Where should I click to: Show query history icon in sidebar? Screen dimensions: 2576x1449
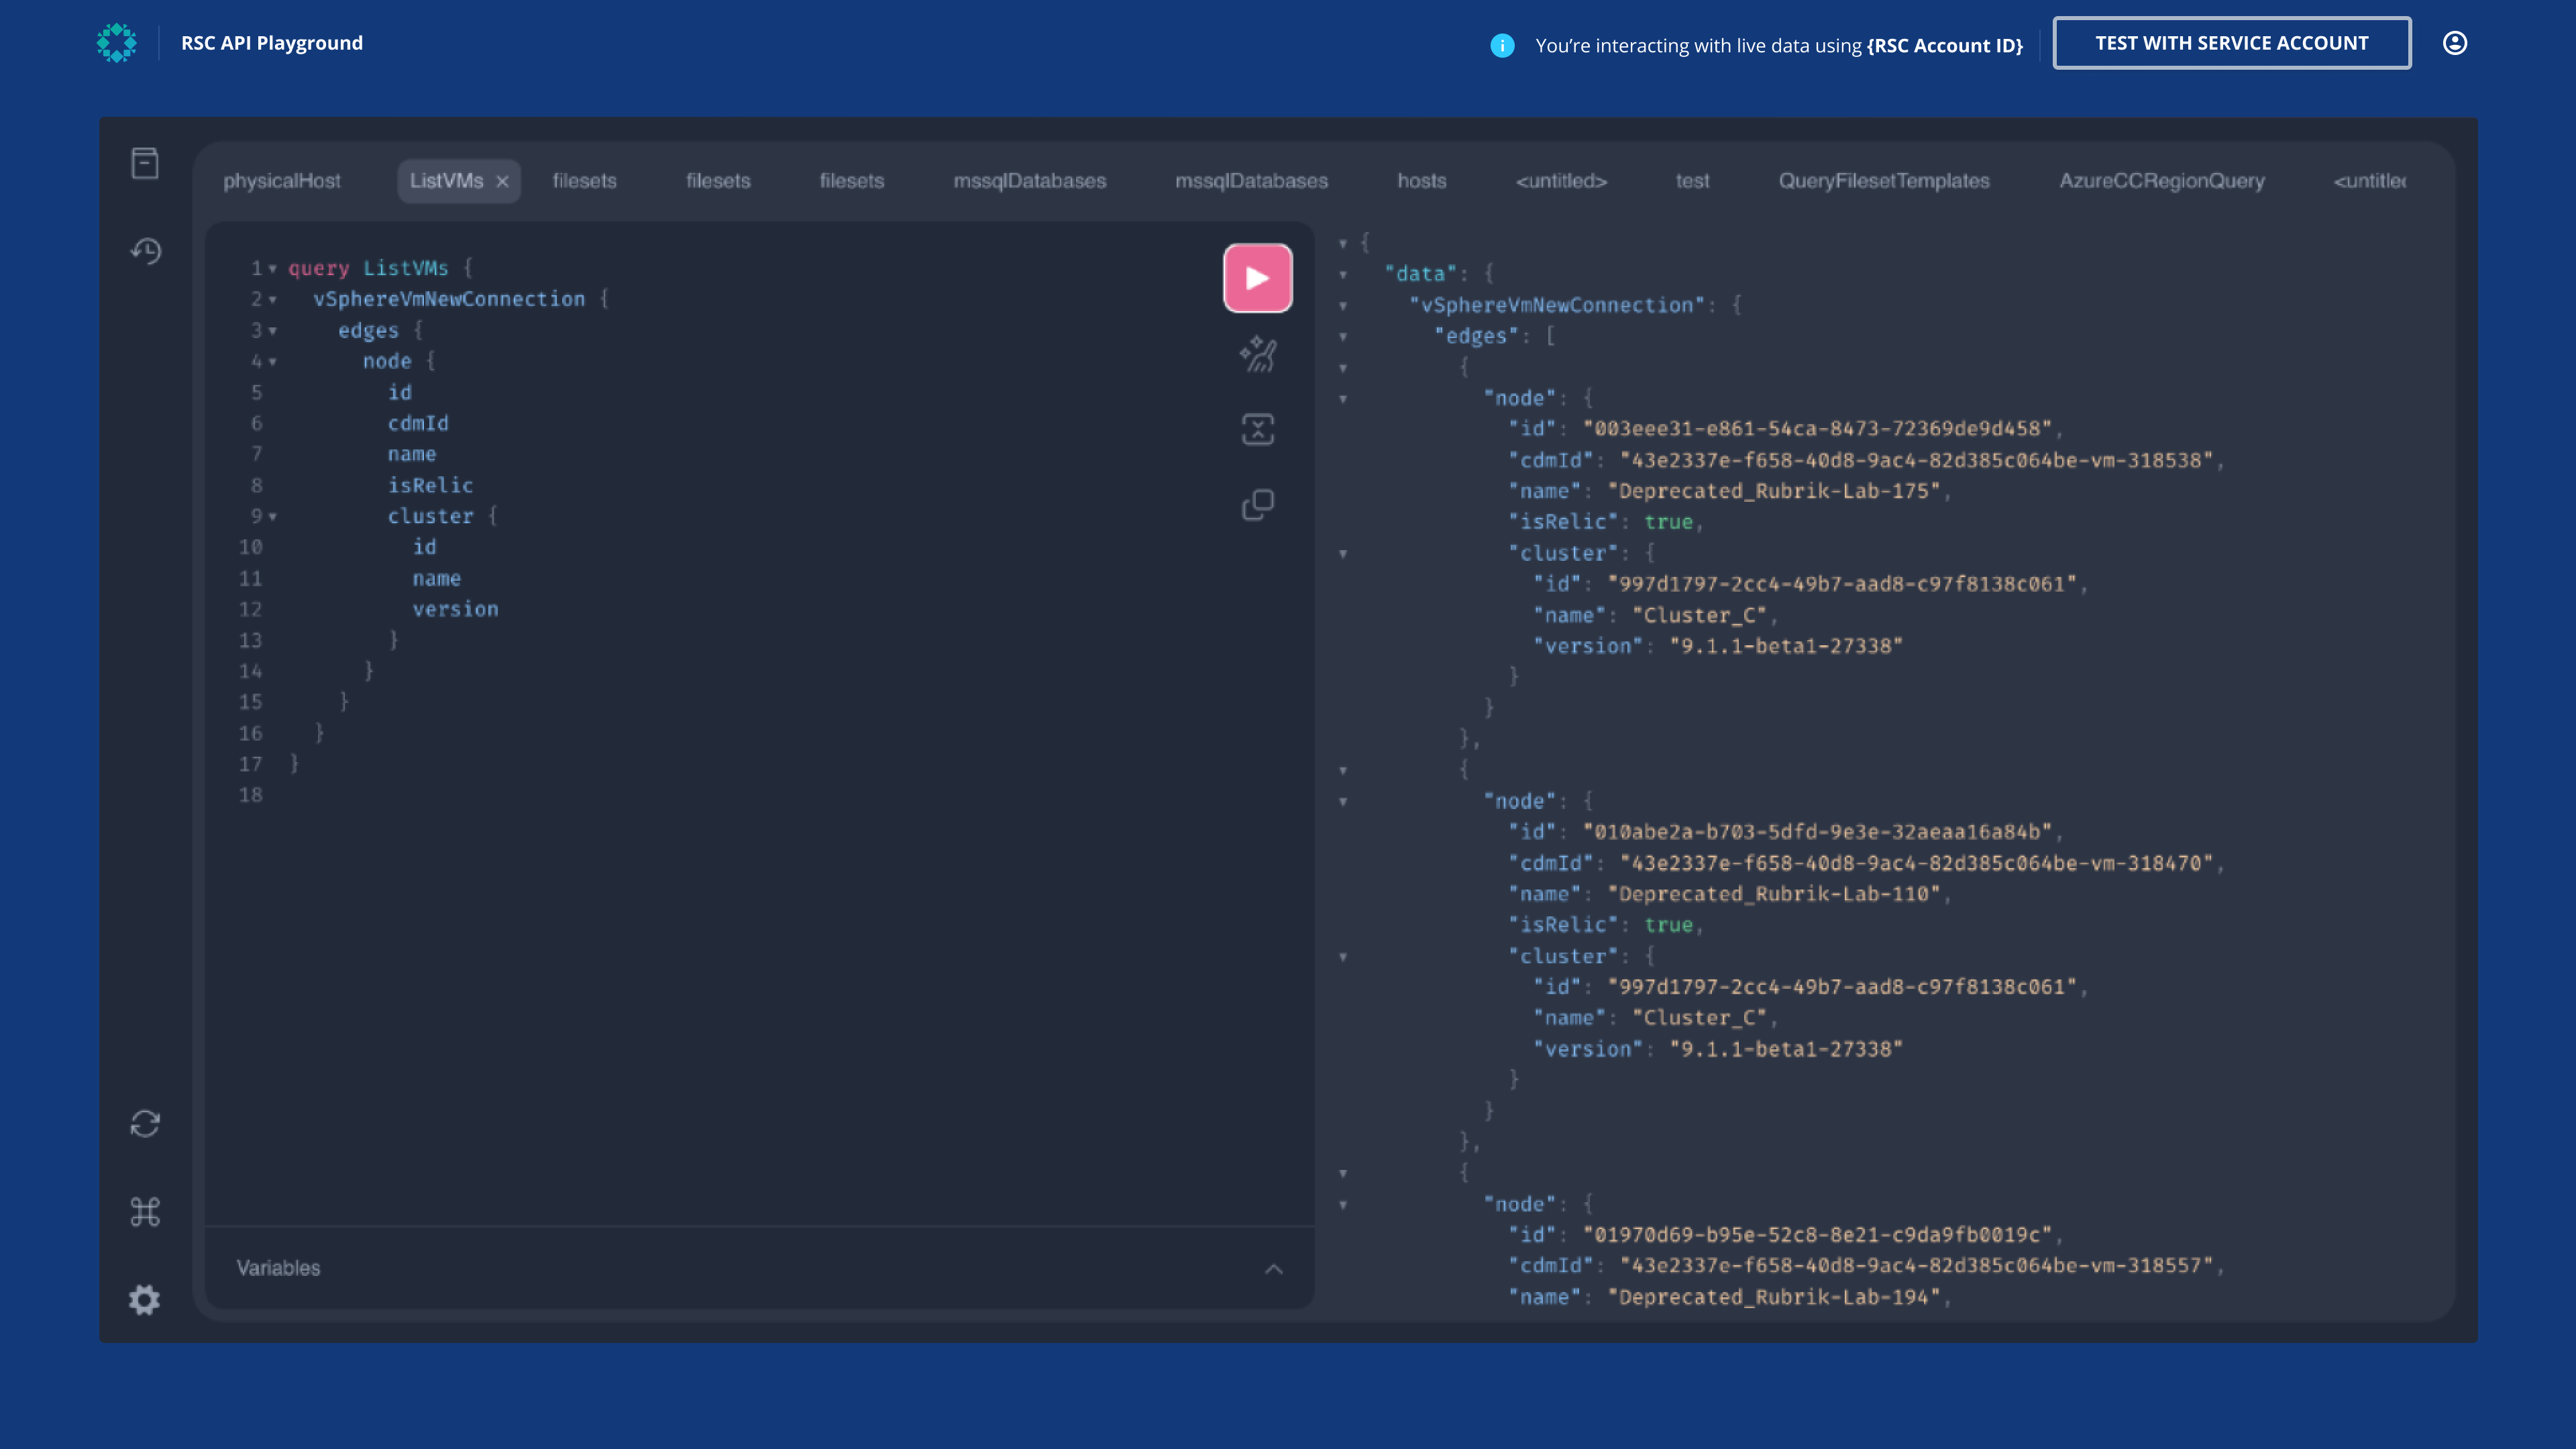click(145, 250)
